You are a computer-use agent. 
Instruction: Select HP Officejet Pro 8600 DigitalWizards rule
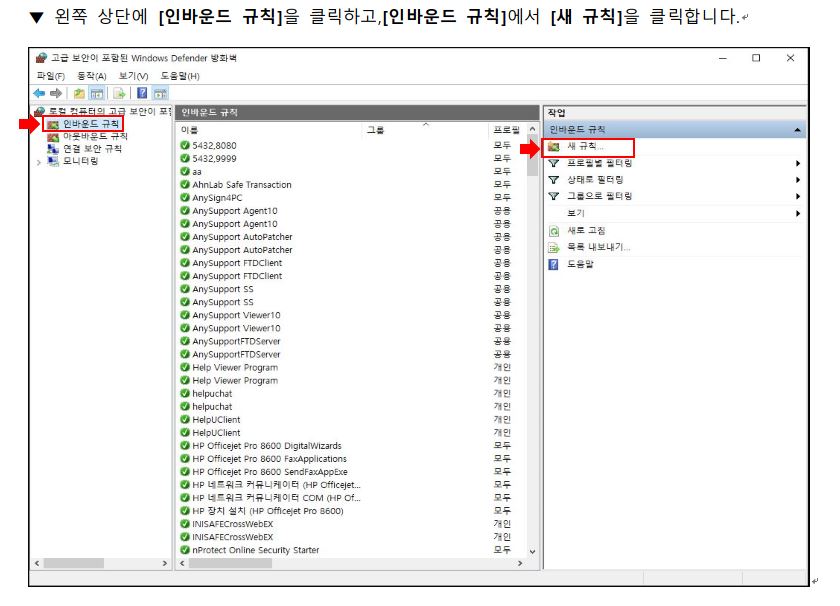351,446
